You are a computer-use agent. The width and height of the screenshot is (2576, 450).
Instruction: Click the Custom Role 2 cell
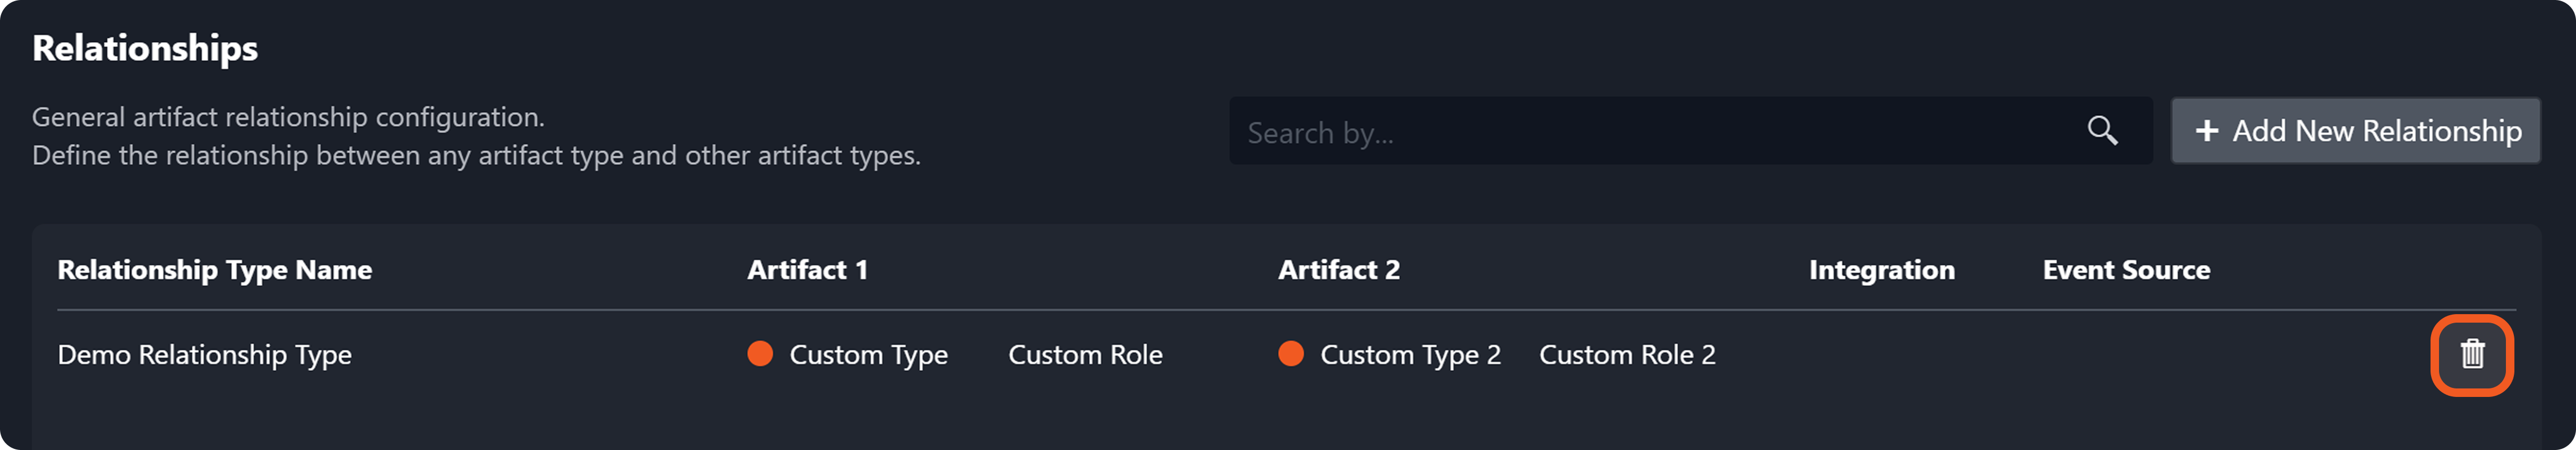pos(1627,355)
